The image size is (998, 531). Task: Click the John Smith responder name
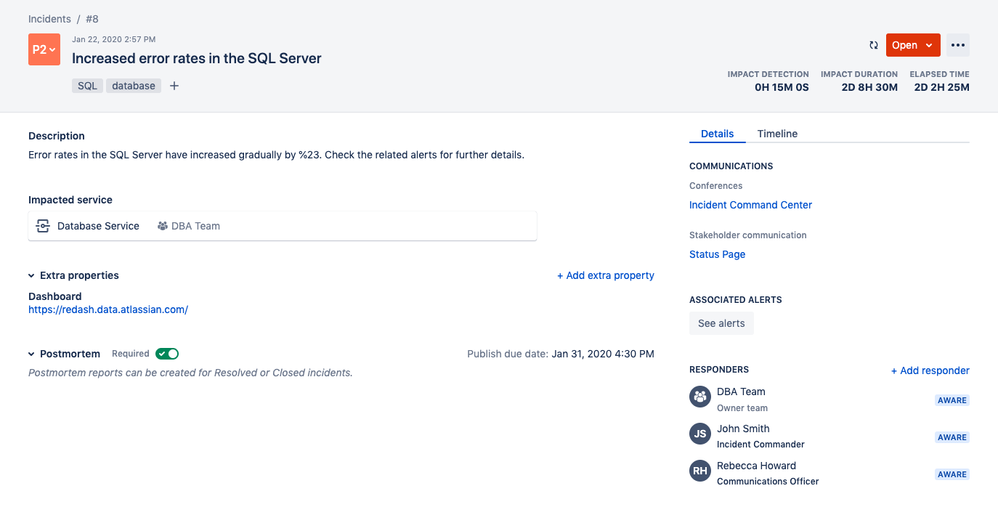pos(743,428)
